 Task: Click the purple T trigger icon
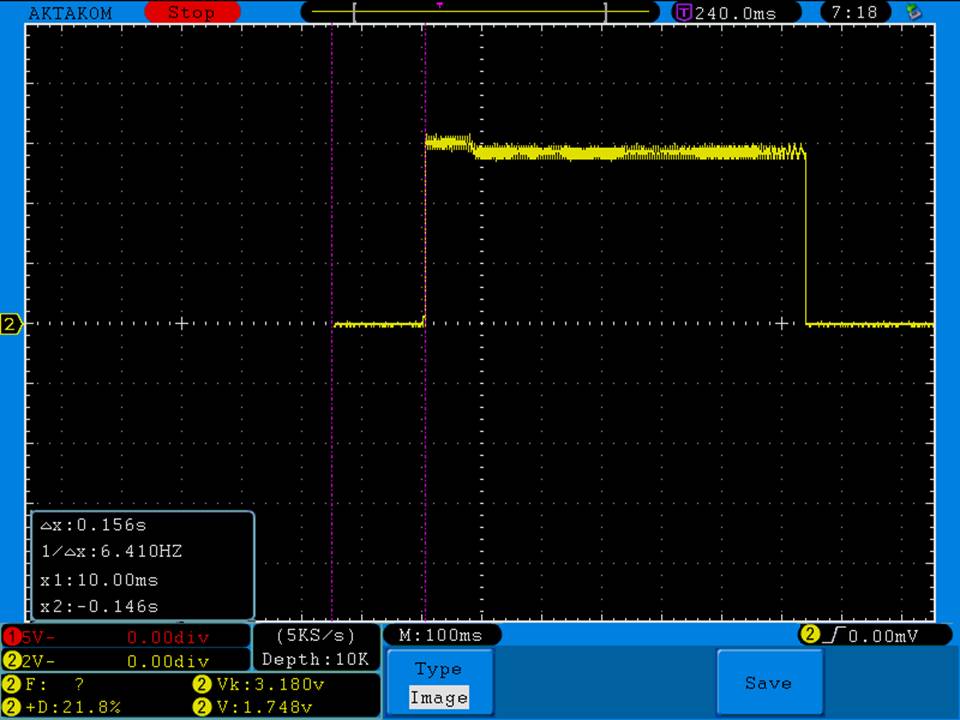[x=683, y=12]
